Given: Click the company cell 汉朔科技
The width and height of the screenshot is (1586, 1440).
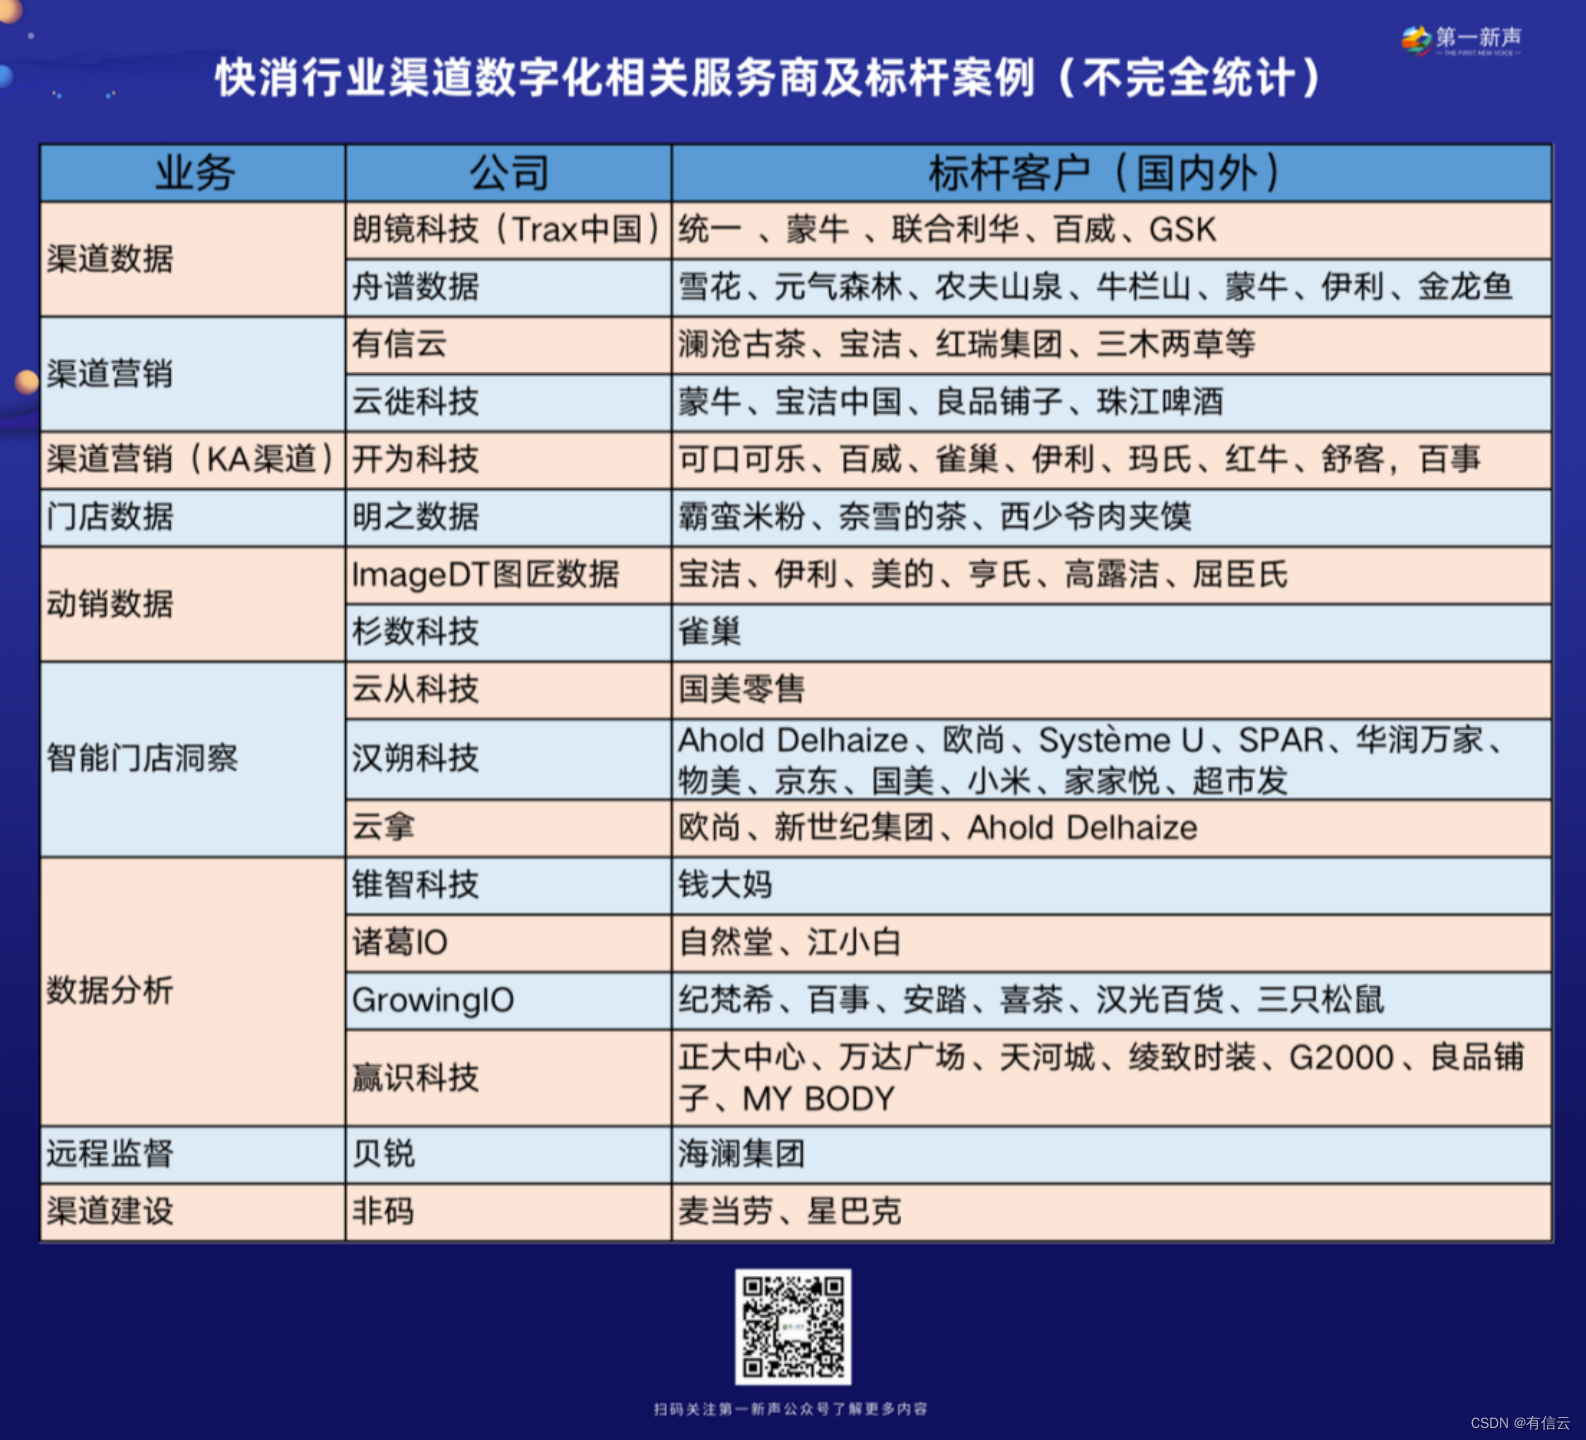Looking at the screenshot, I should point(509,759).
